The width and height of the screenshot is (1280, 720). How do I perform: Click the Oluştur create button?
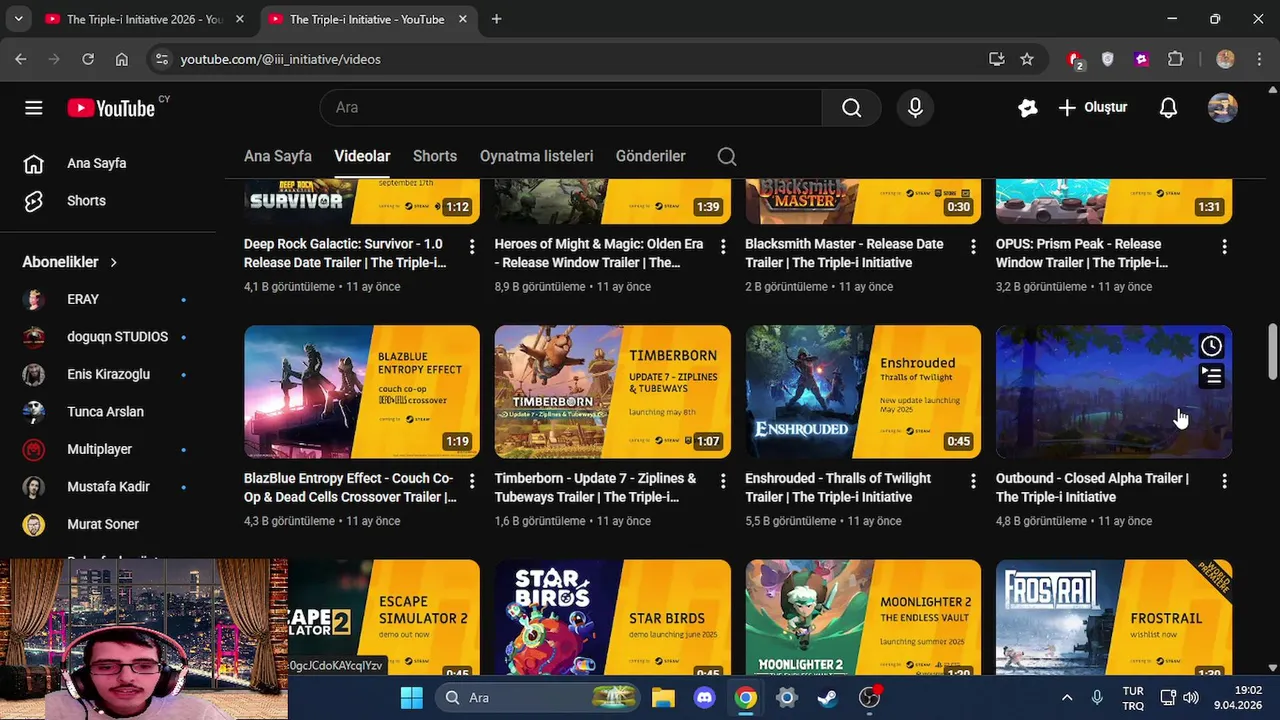(1092, 108)
